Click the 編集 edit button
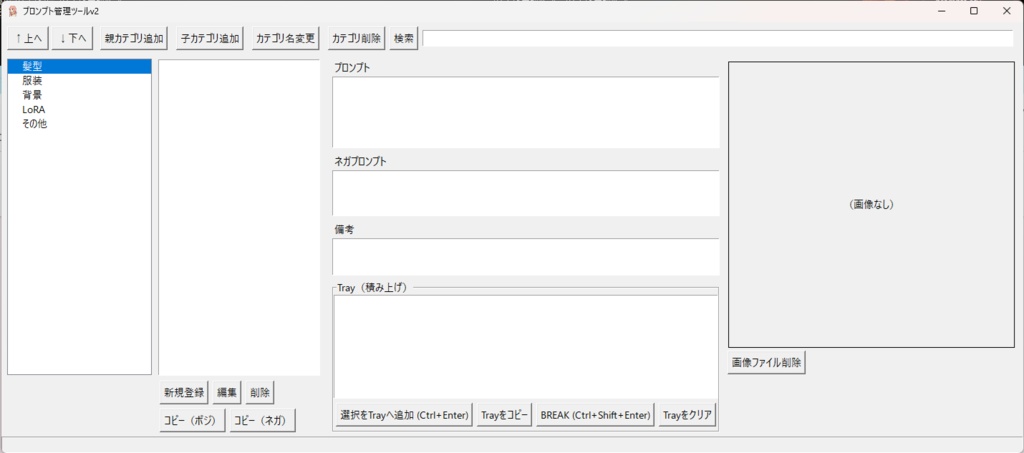The image size is (1024, 453). (x=227, y=393)
